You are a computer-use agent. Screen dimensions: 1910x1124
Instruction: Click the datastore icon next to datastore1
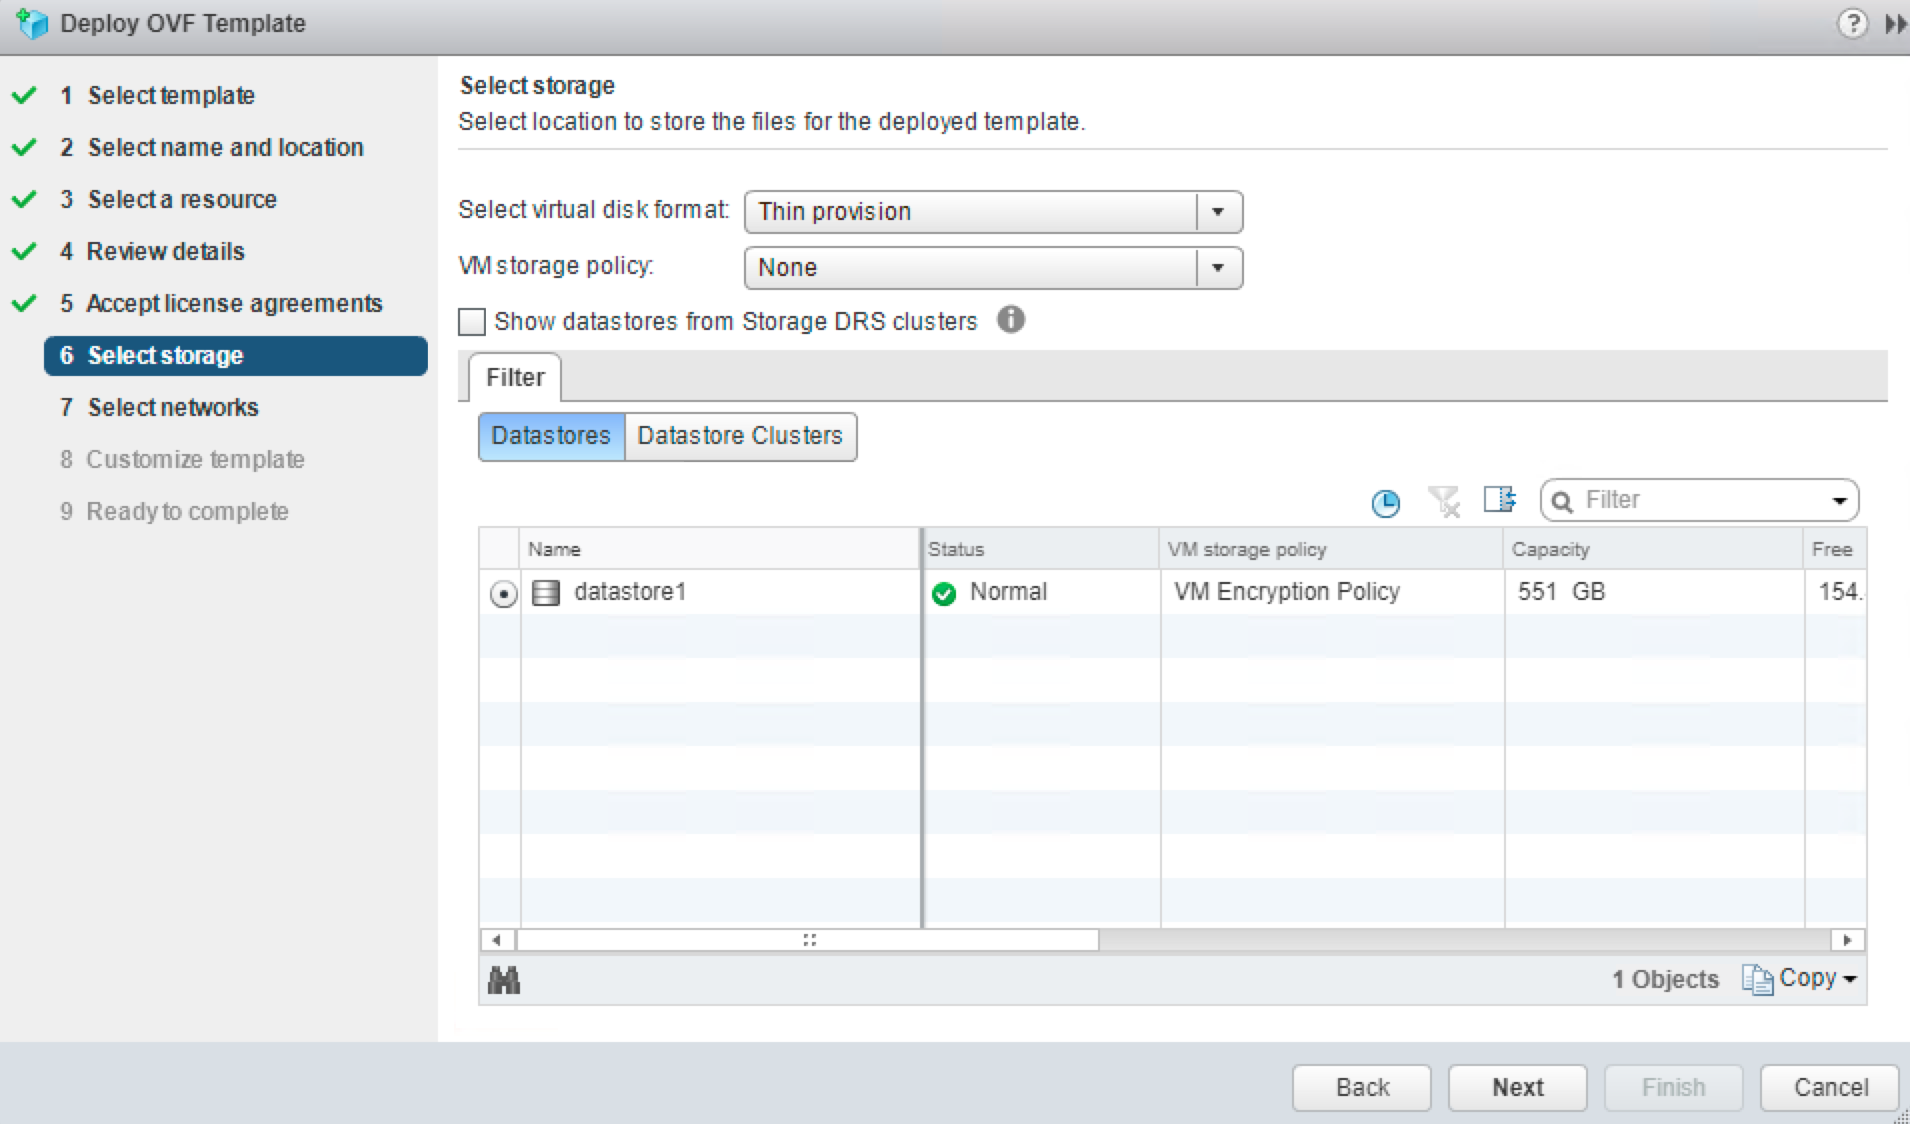click(546, 592)
